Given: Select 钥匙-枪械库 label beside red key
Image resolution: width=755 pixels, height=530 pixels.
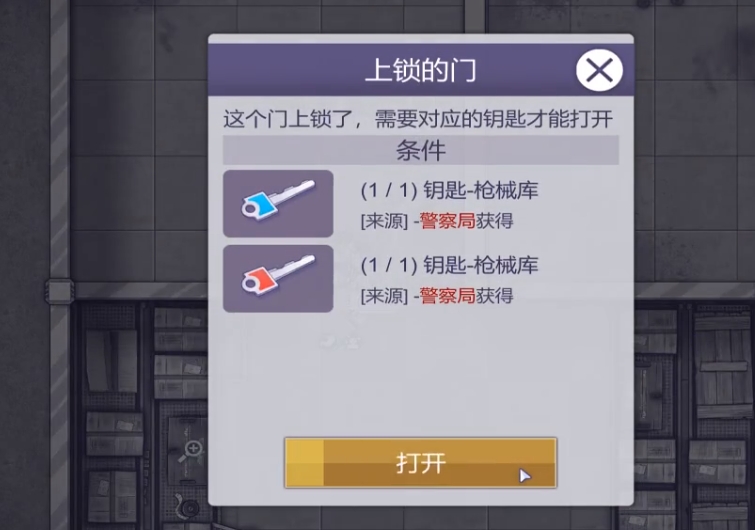Looking at the screenshot, I should pos(481,265).
